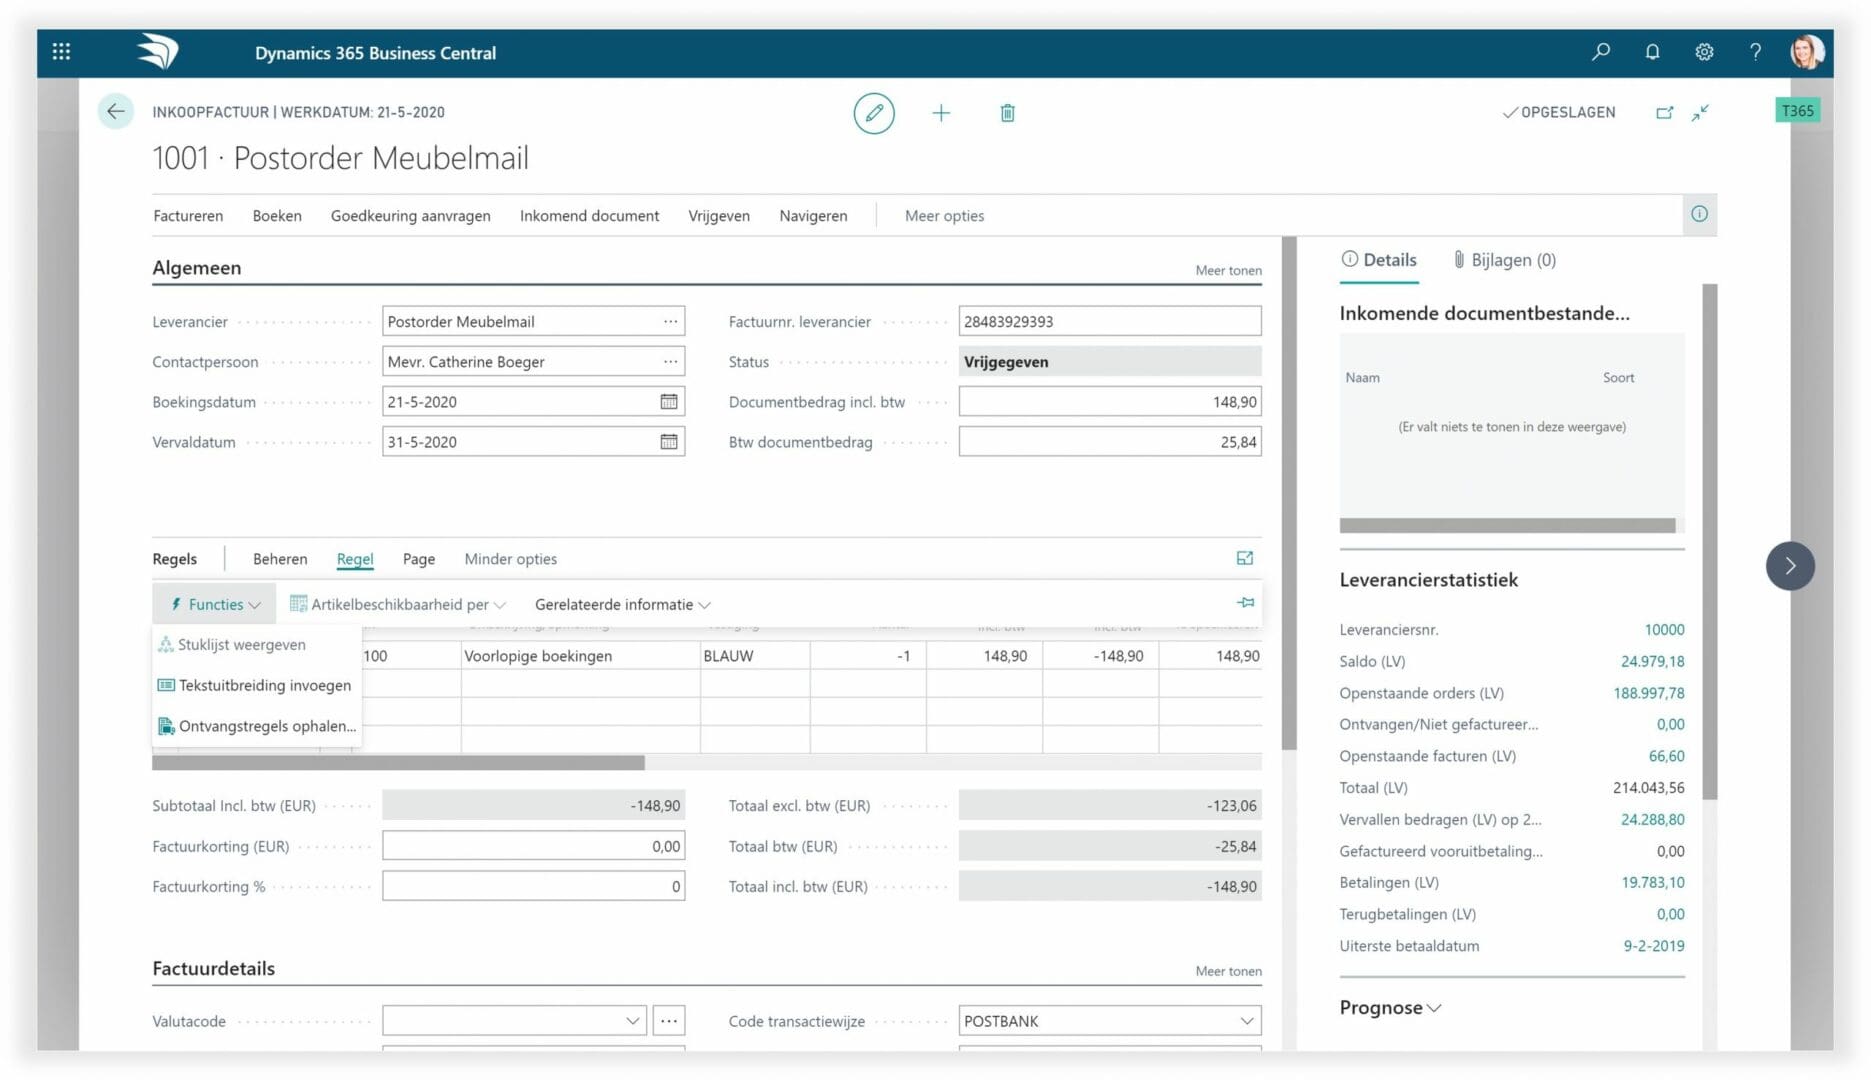The height and width of the screenshot is (1080, 1871).
Task: Open Openstaande orders value 188.997,78
Action: pyautogui.click(x=1648, y=693)
